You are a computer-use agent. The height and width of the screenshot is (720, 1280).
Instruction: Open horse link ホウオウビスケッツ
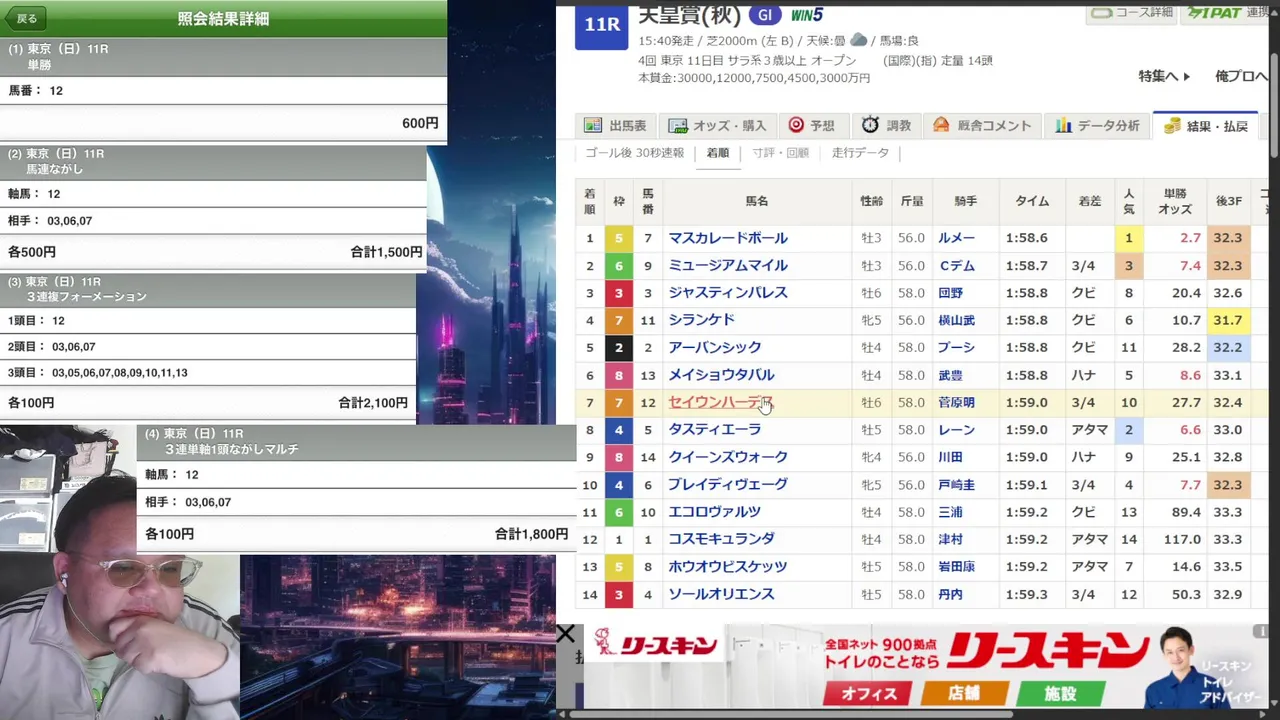(728, 566)
